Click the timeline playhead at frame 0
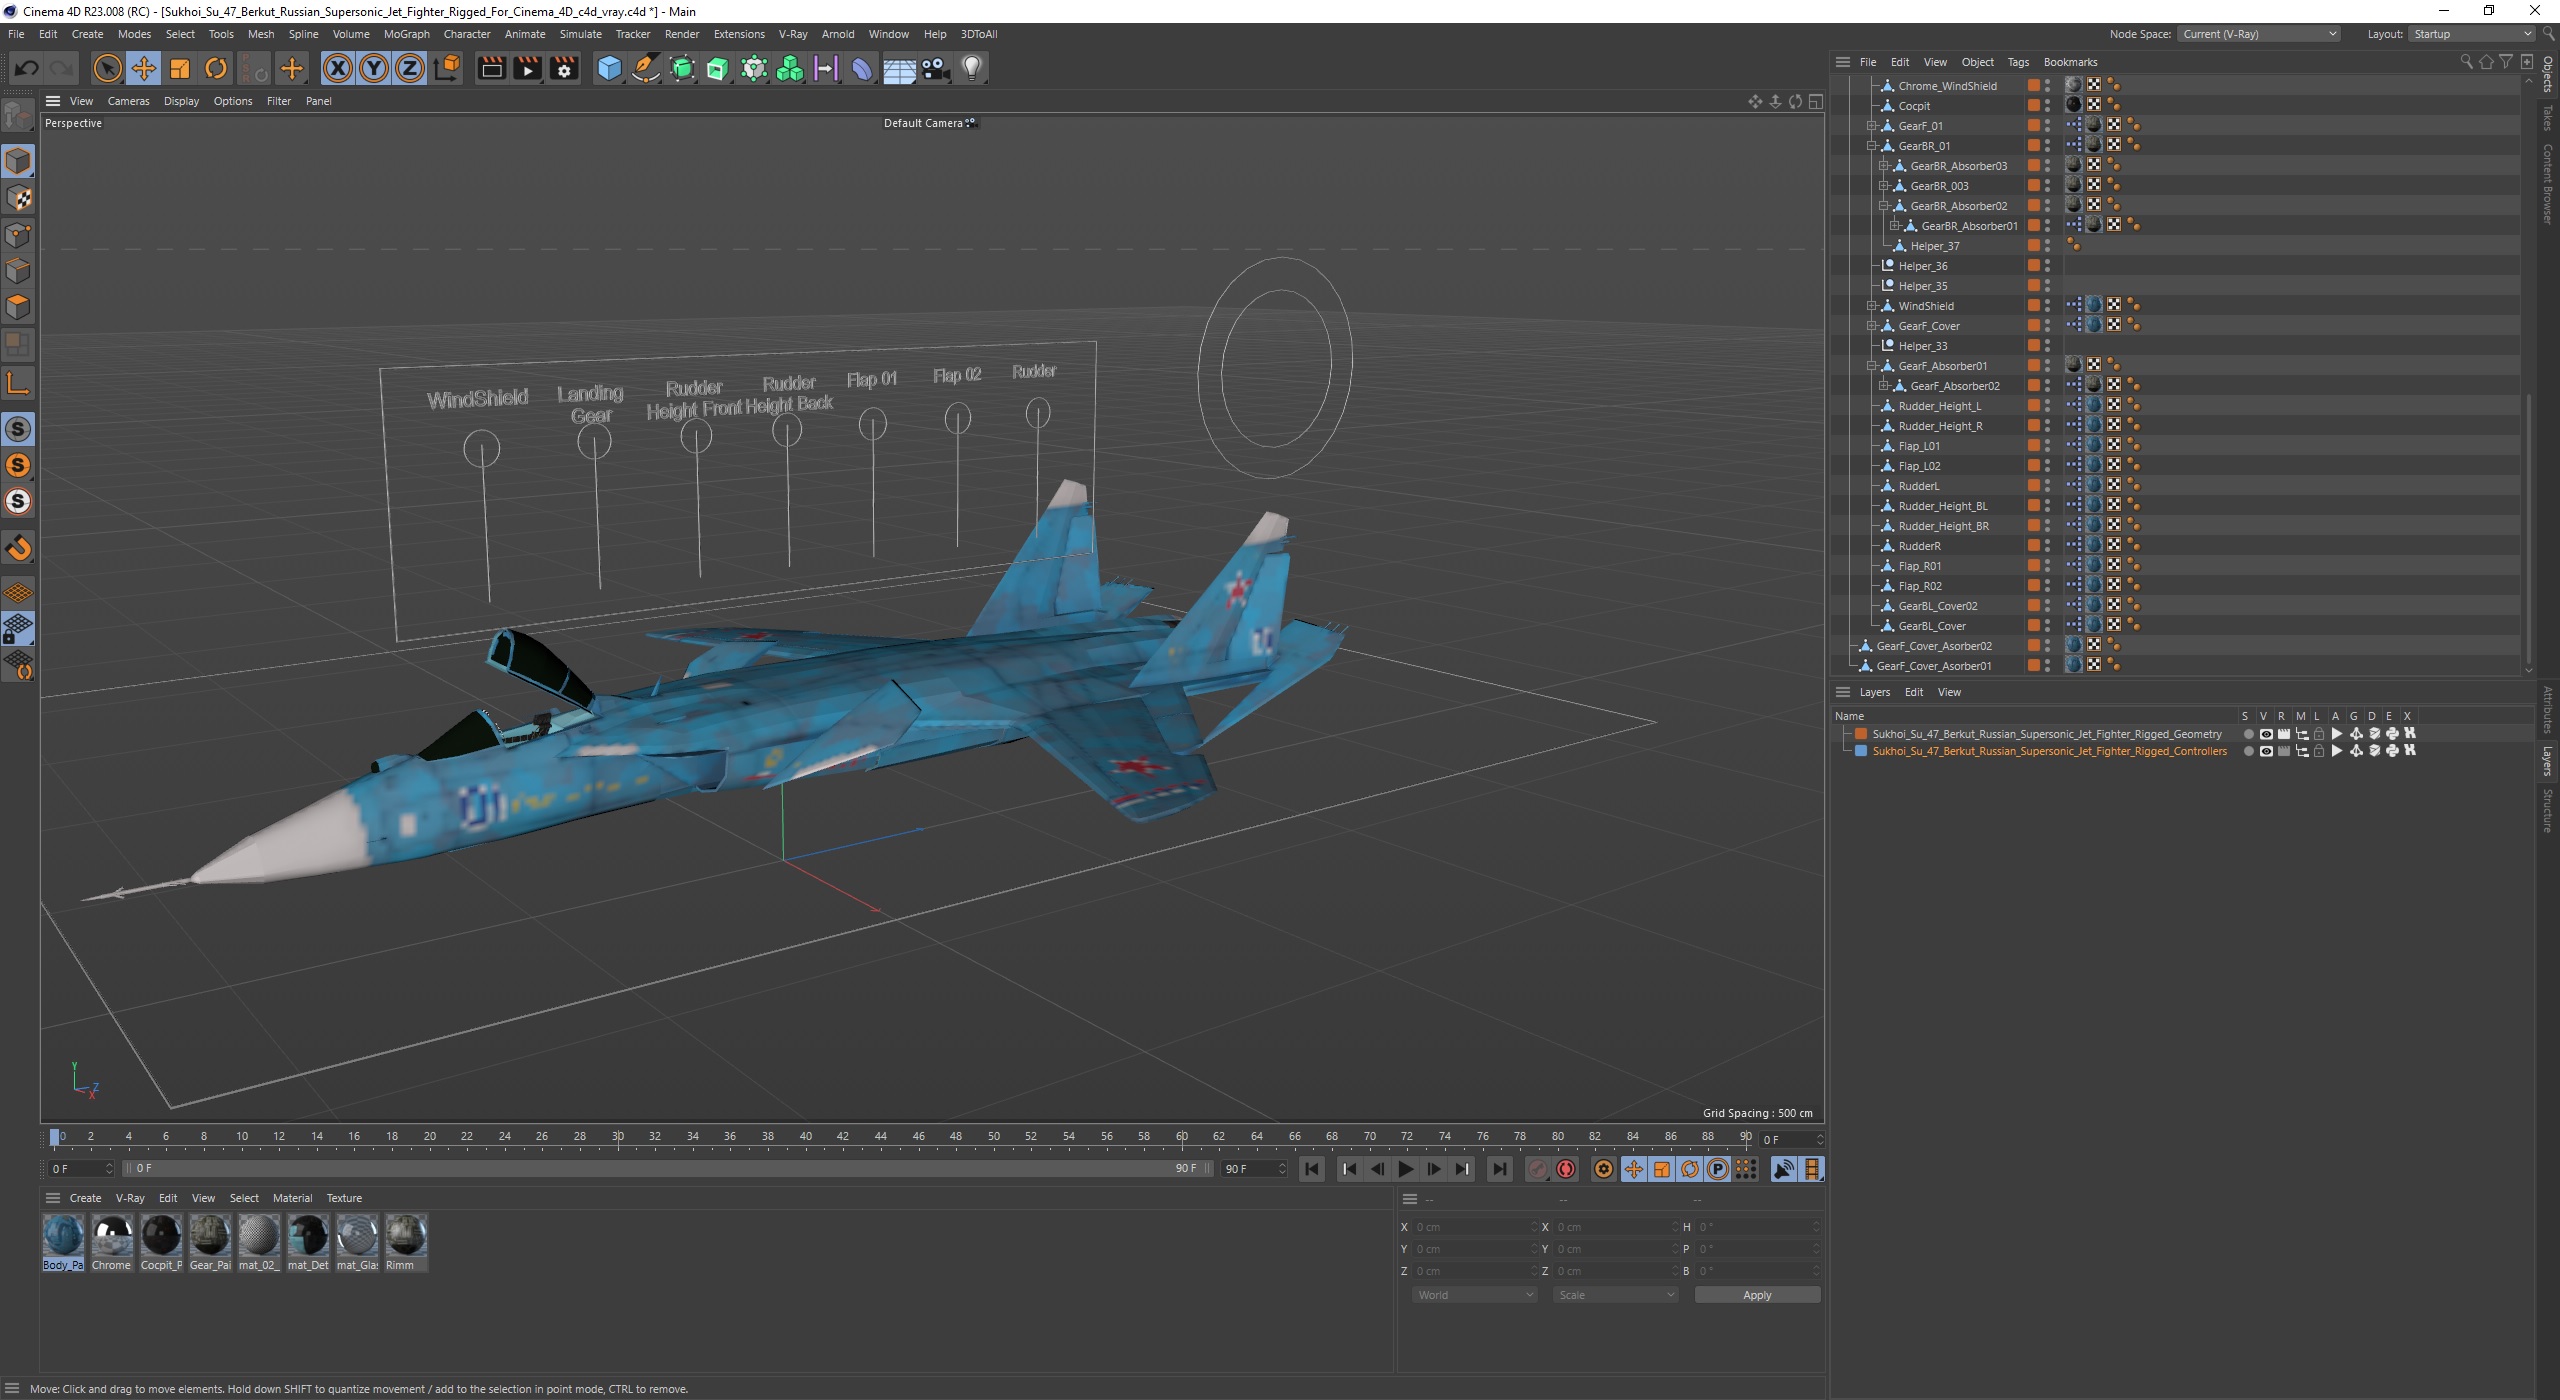Screen dimensions: 2560x1400 point(55,1136)
